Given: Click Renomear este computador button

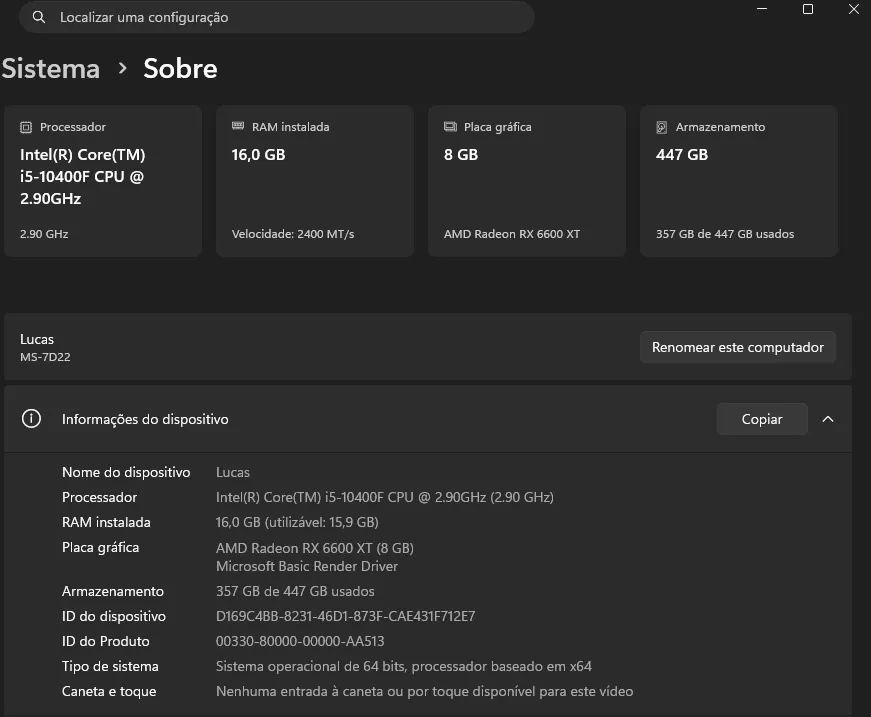Looking at the screenshot, I should [x=738, y=347].
